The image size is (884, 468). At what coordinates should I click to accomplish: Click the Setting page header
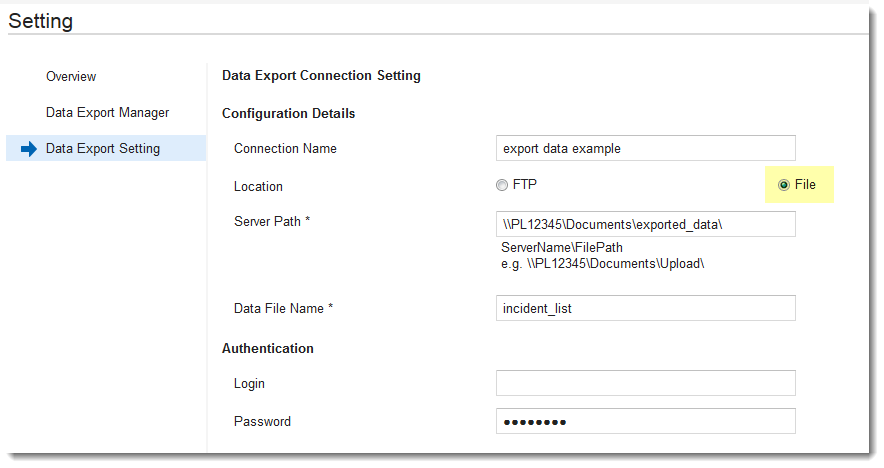coord(41,21)
